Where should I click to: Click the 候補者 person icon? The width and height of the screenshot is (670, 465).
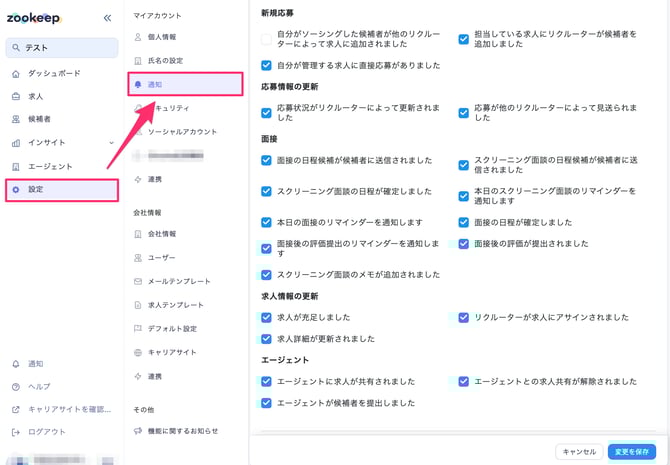point(16,119)
